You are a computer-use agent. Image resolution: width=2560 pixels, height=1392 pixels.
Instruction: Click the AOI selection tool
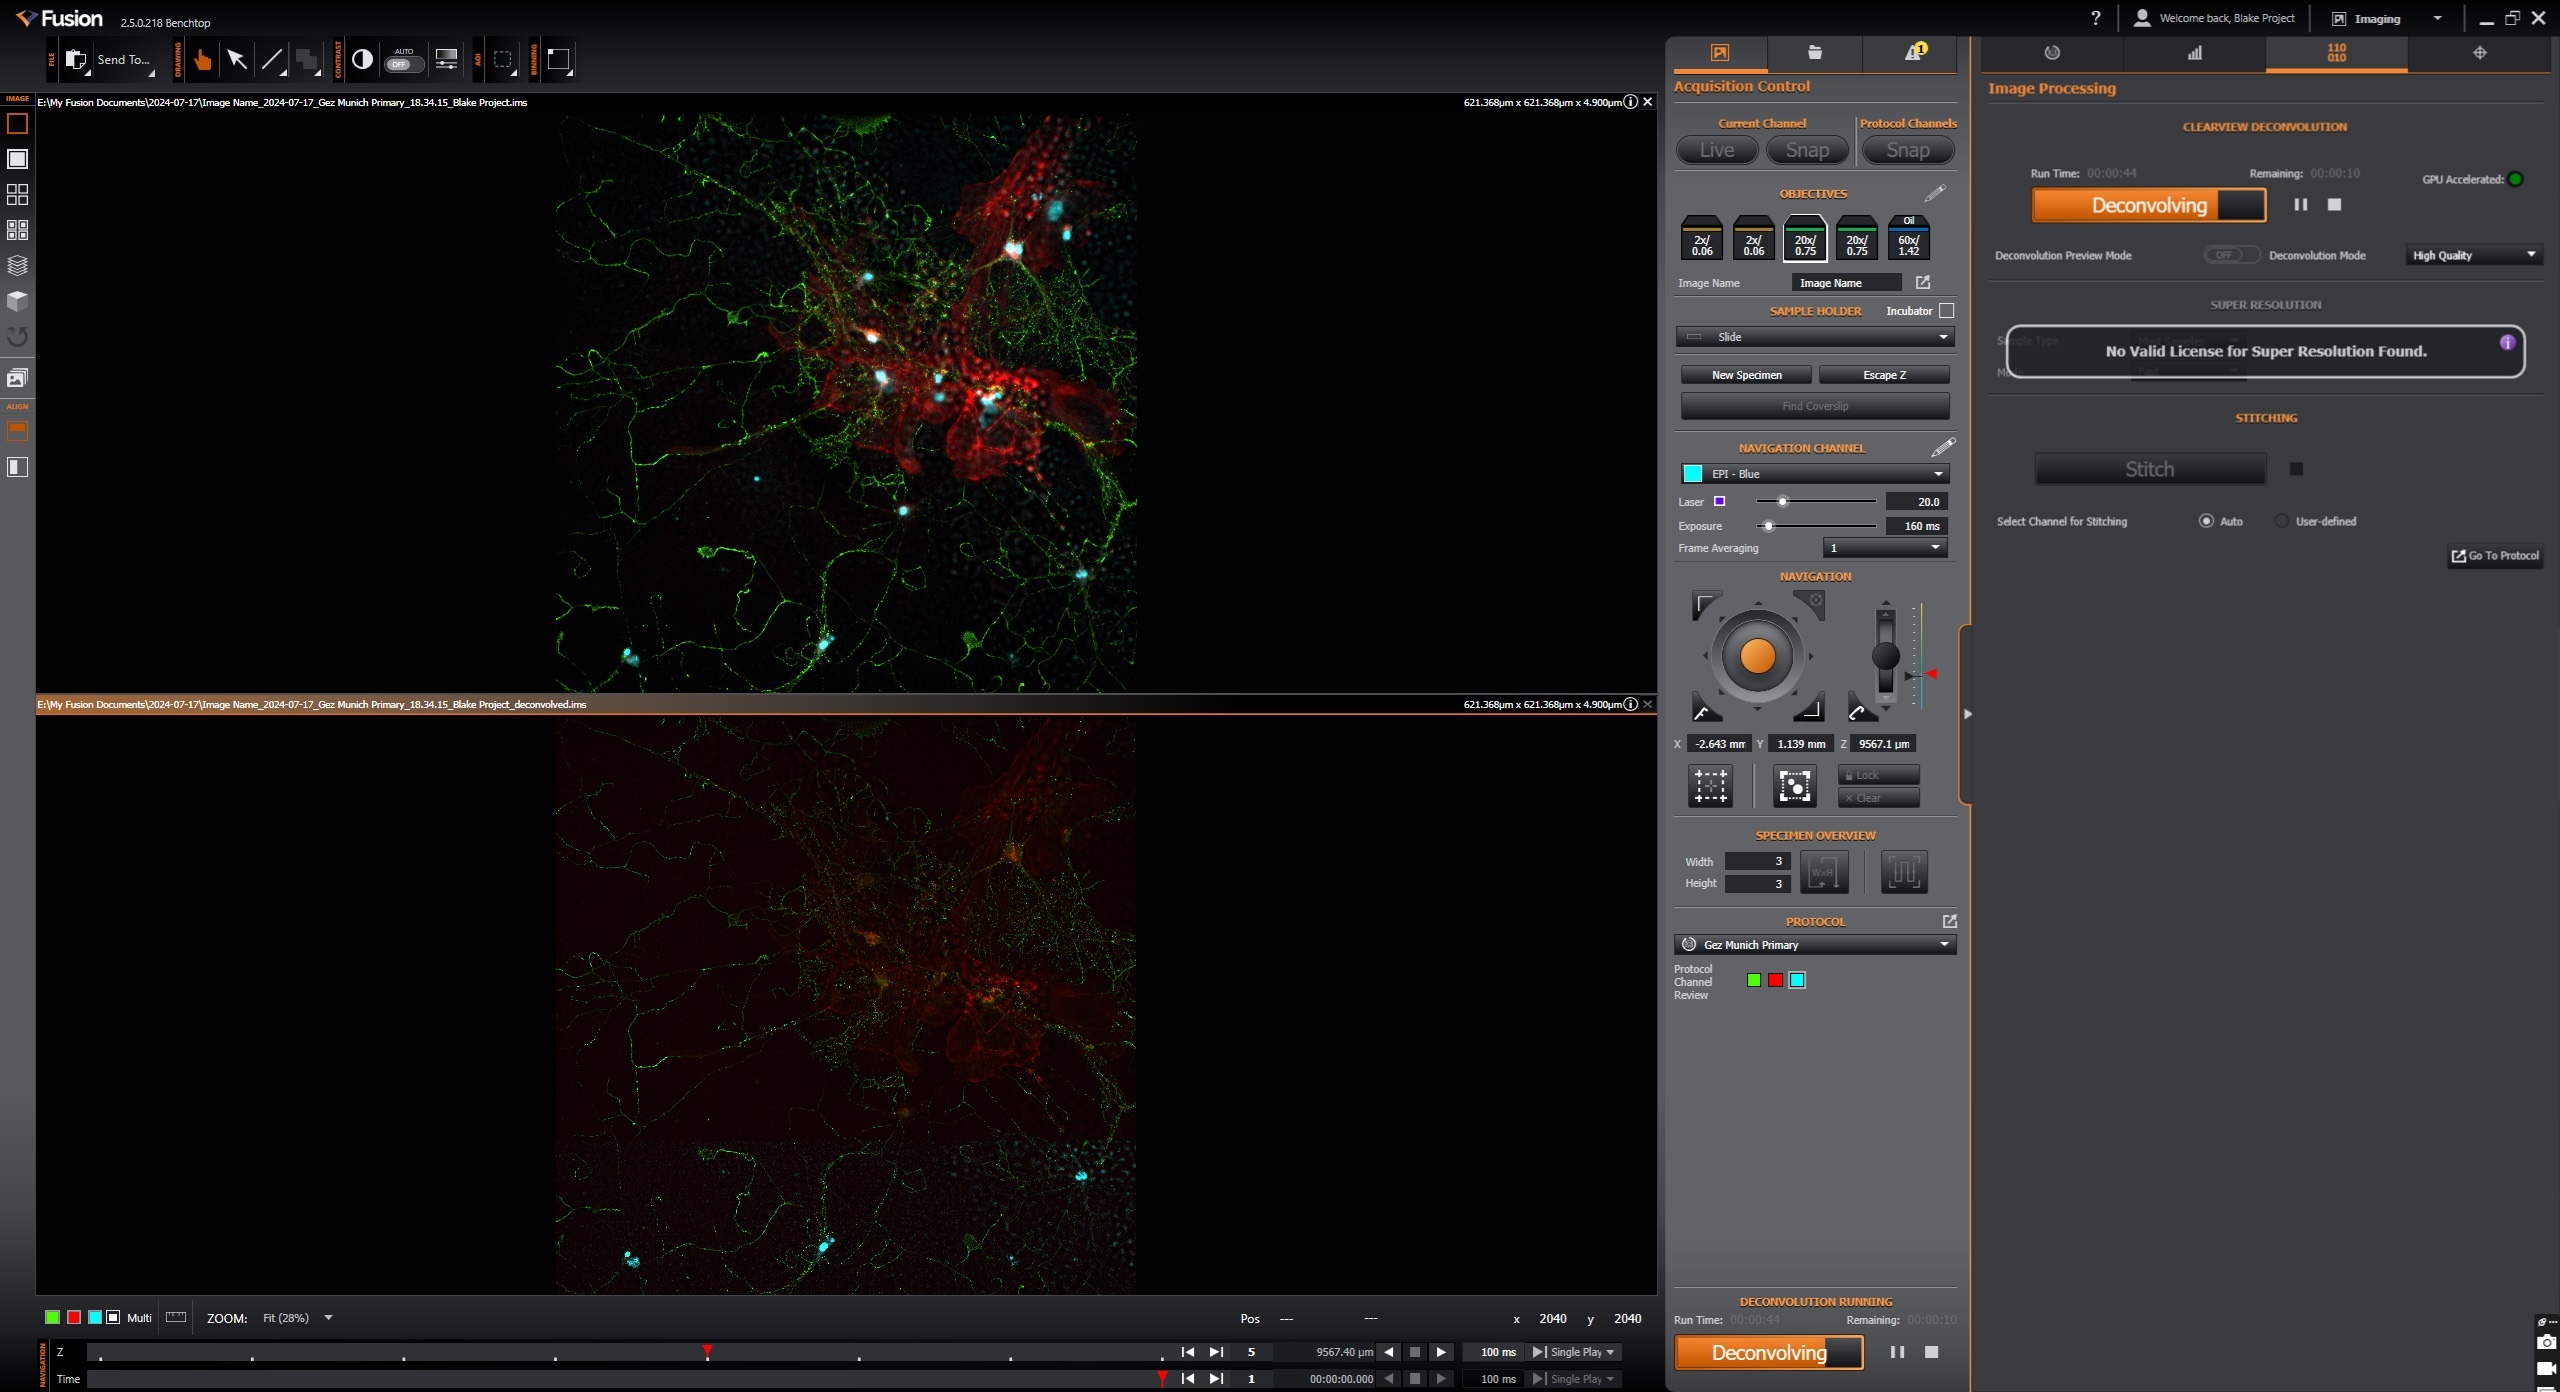click(503, 60)
